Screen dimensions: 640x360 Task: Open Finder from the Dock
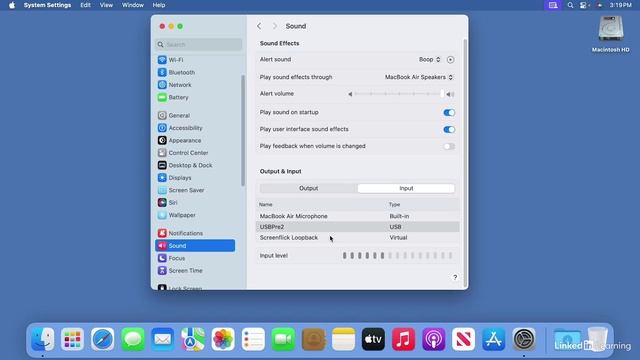tap(42, 339)
